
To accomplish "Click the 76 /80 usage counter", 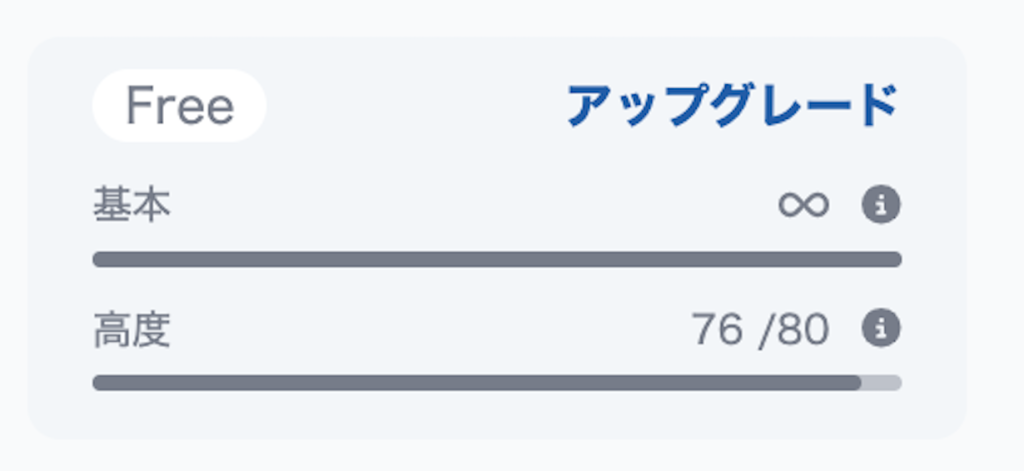I will [x=760, y=329].
